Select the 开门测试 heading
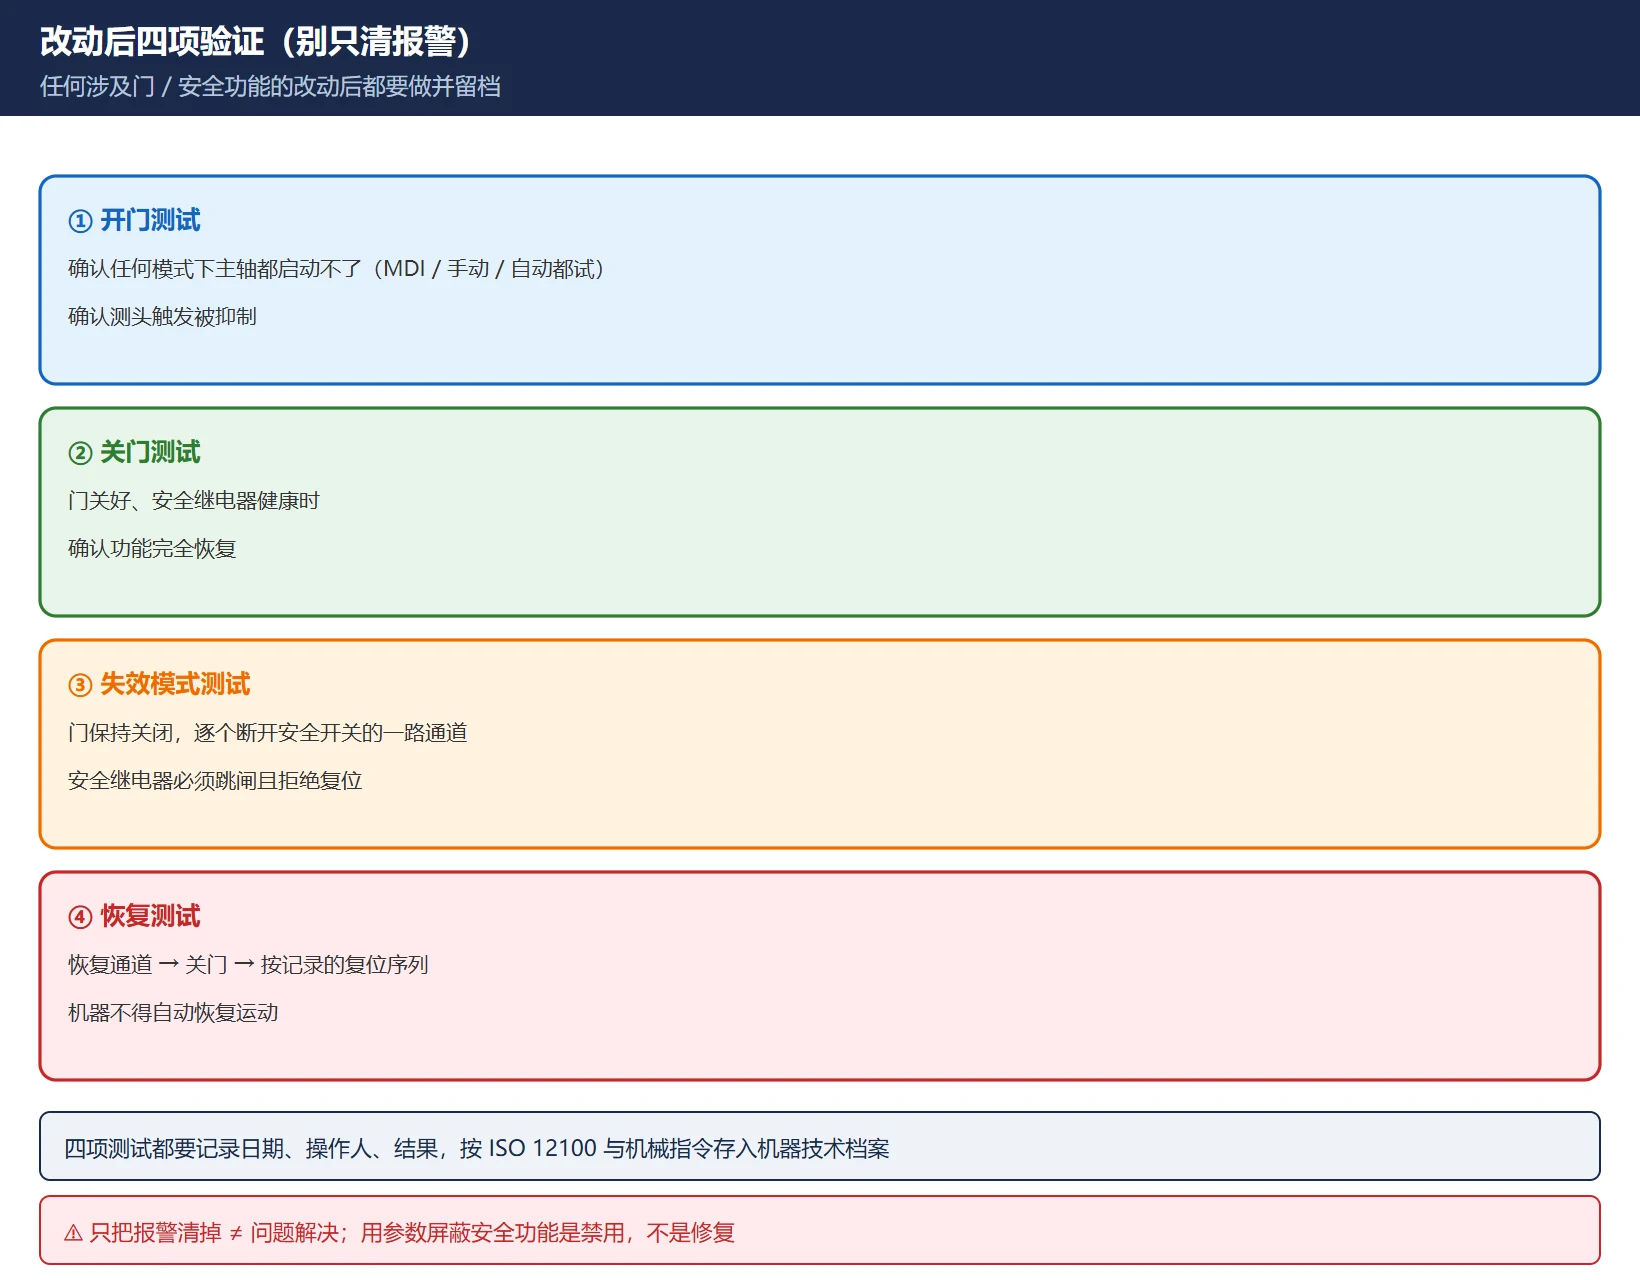Screen dimensions: 1640x1280 tap(150, 220)
